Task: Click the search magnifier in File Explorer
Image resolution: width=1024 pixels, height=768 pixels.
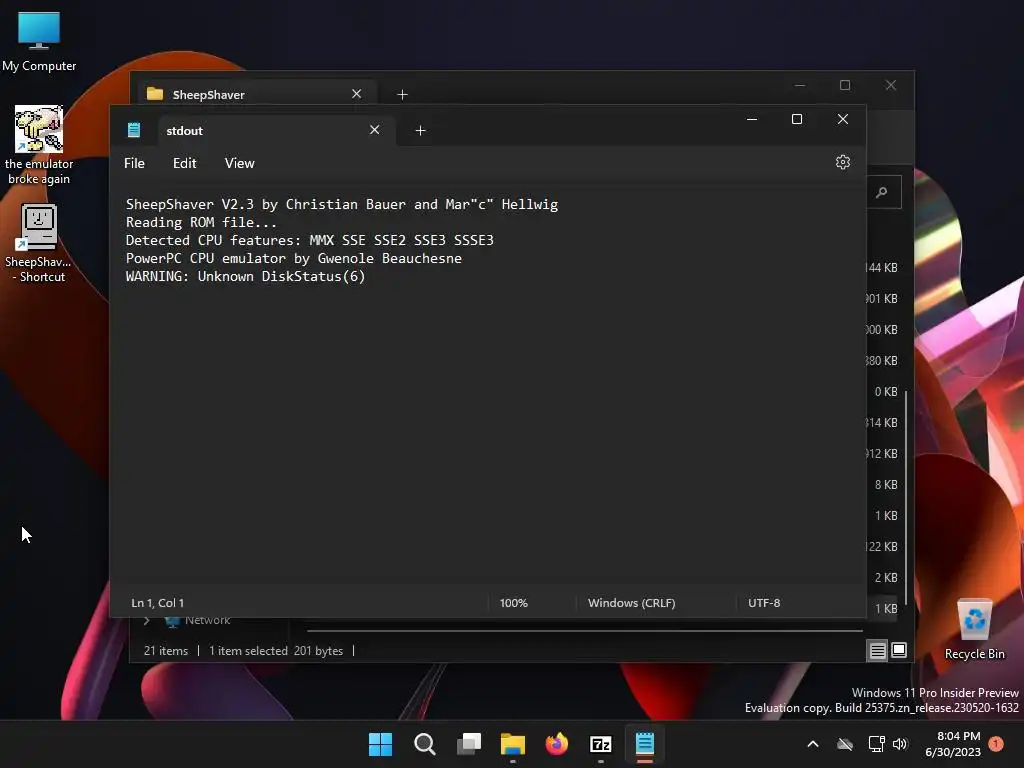Action: [x=882, y=192]
